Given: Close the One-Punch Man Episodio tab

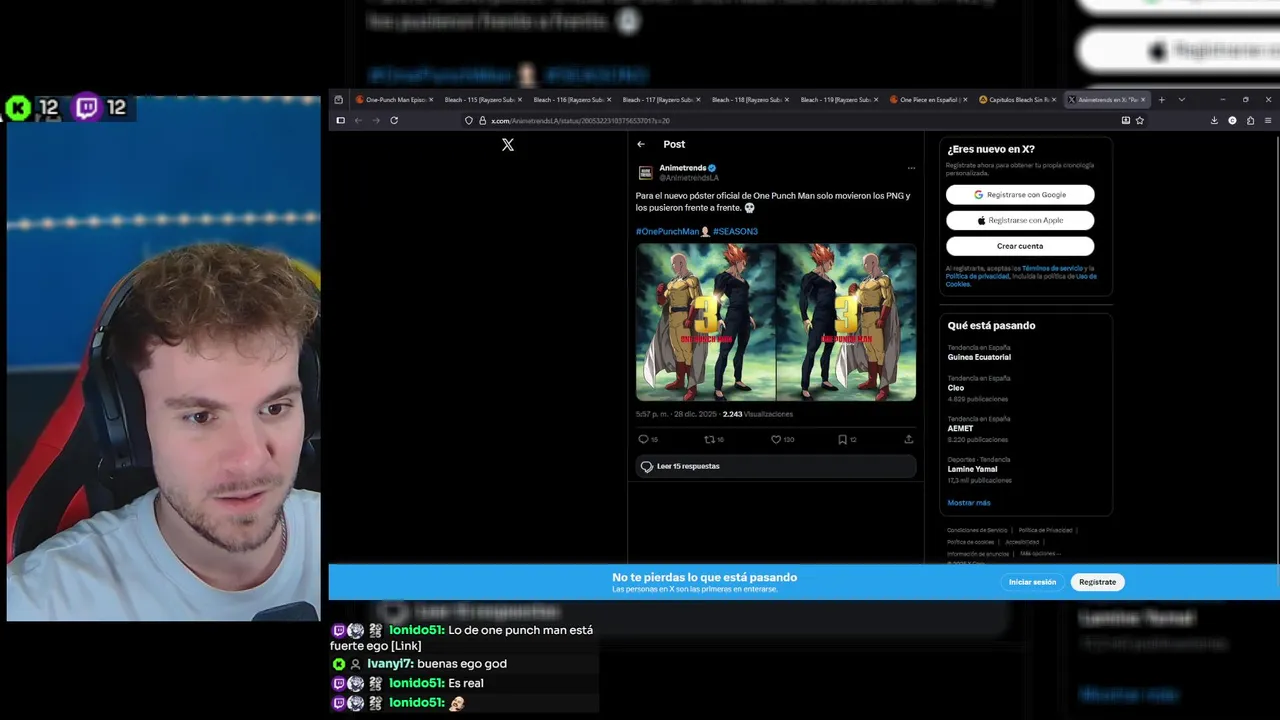Looking at the screenshot, I should click(x=431, y=100).
